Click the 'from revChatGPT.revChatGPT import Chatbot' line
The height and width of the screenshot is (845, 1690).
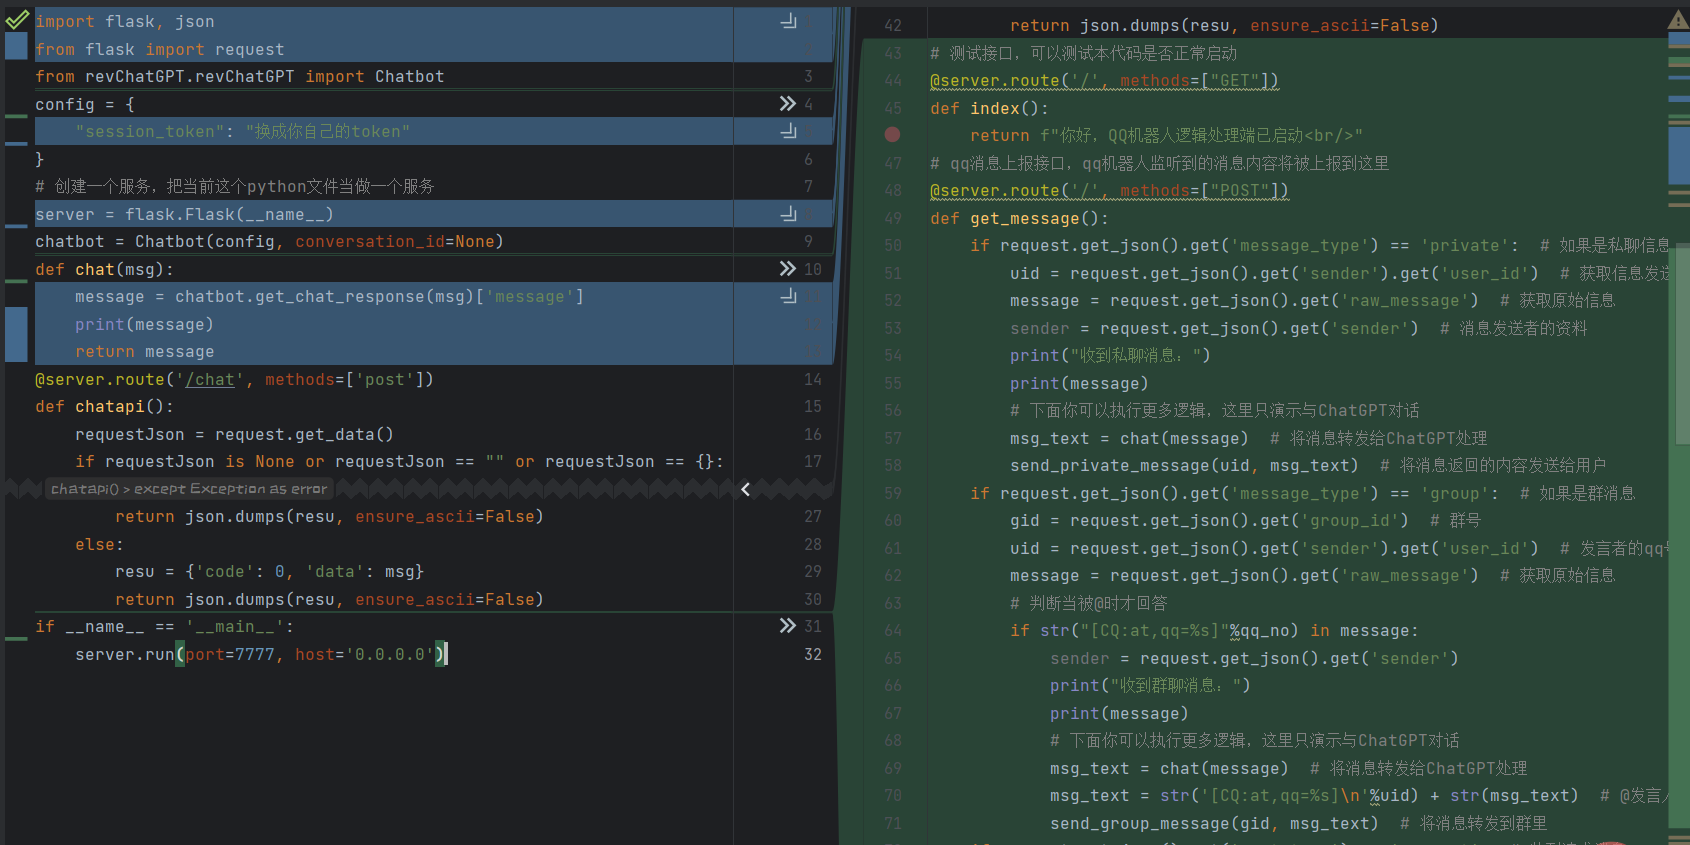240,77
